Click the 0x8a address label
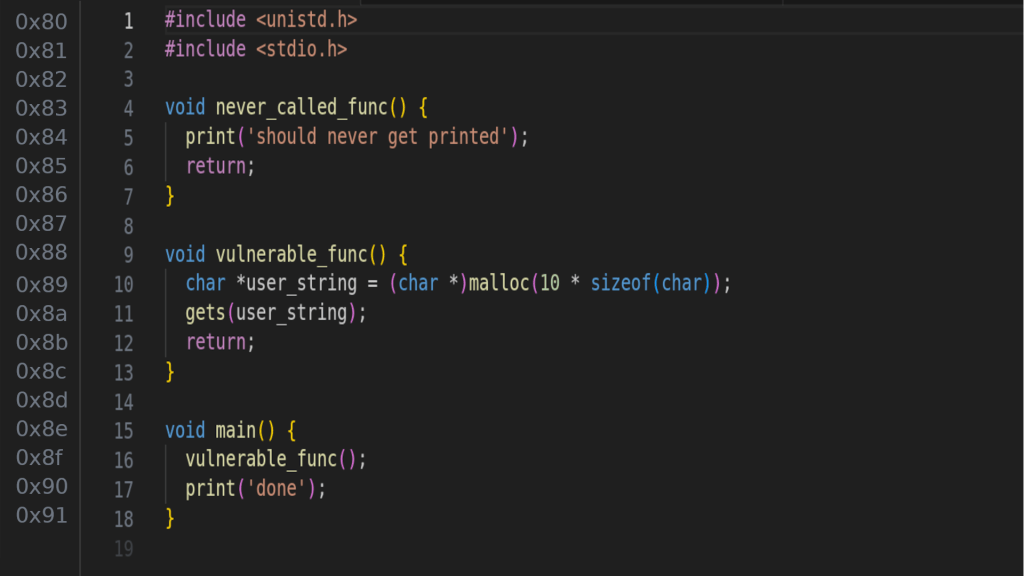 click(41, 313)
